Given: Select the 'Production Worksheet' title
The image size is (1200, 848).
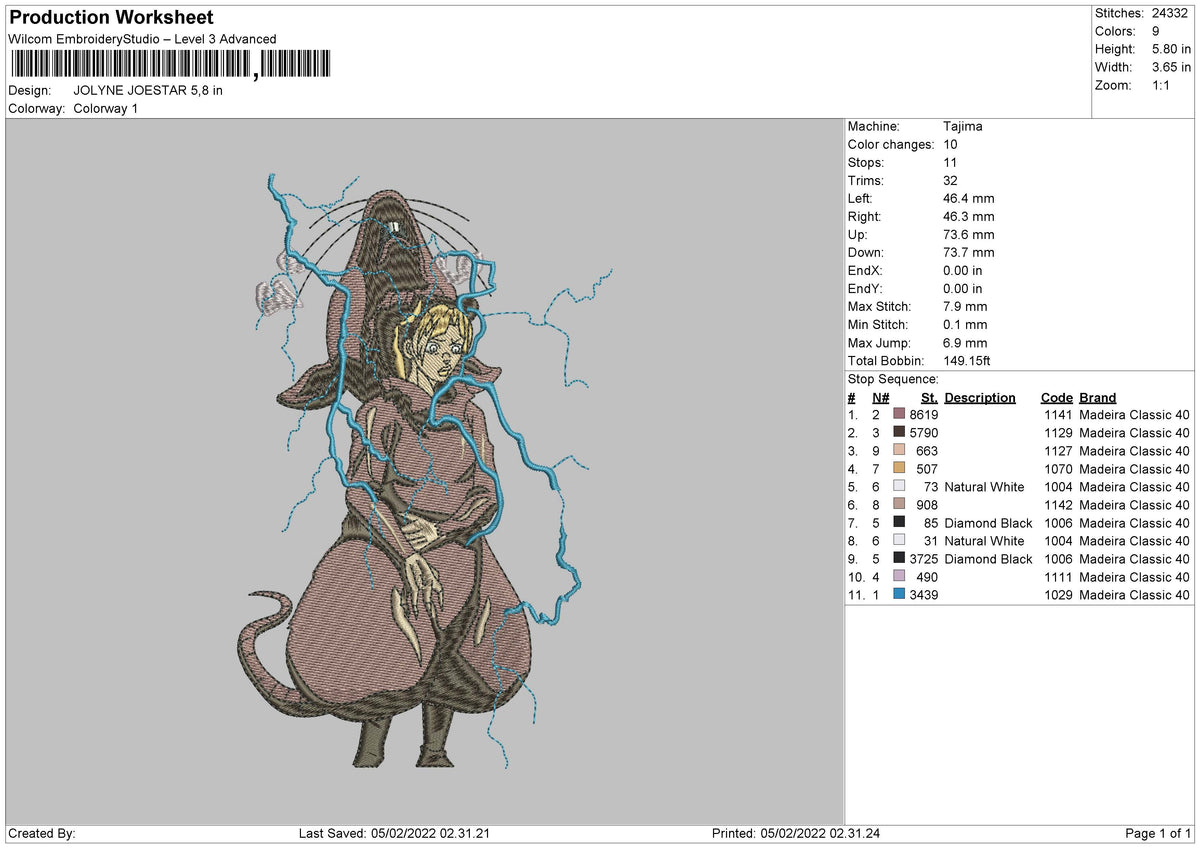Looking at the screenshot, I should click(111, 18).
